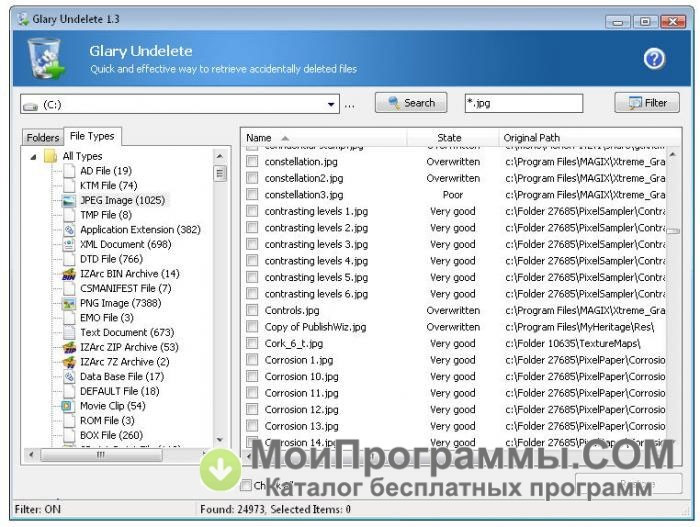The height and width of the screenshot is (527, 700).
Task: Switch to the File Types tab
Action: click(92, 136)
